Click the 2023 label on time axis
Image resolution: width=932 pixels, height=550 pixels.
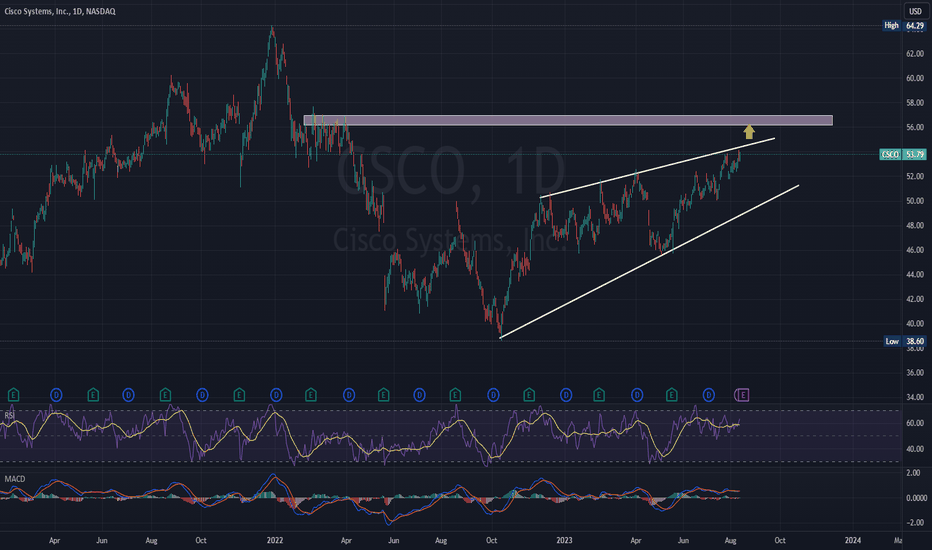[564, 540]
